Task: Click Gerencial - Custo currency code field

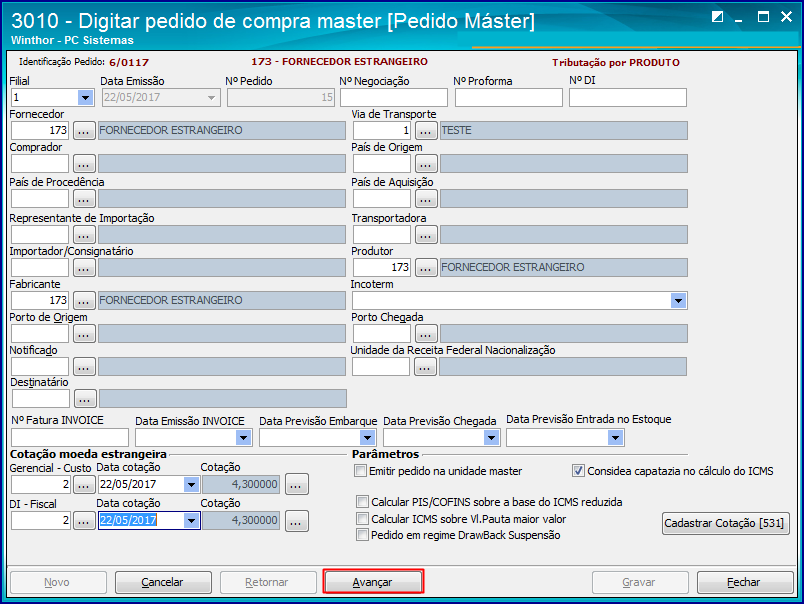Action: 41,485
